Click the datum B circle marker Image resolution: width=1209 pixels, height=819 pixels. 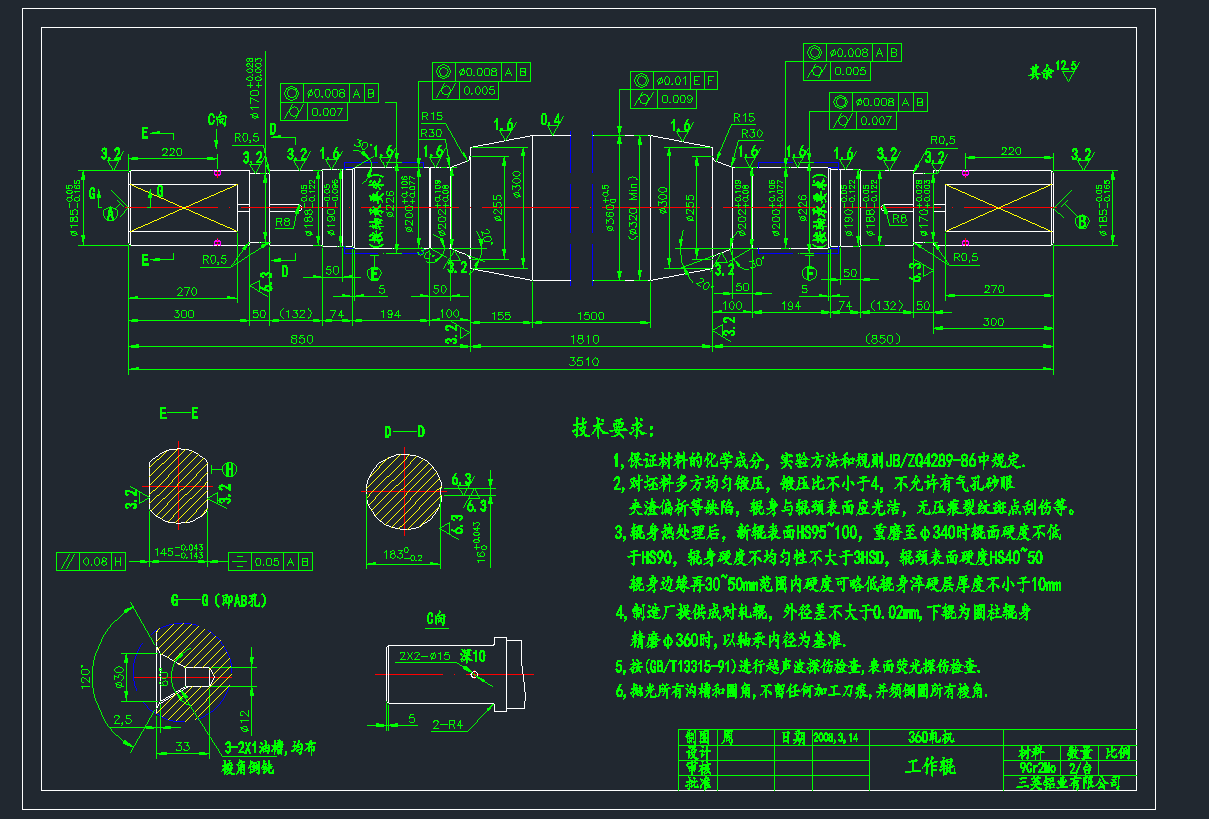(x=1081, y=222)
